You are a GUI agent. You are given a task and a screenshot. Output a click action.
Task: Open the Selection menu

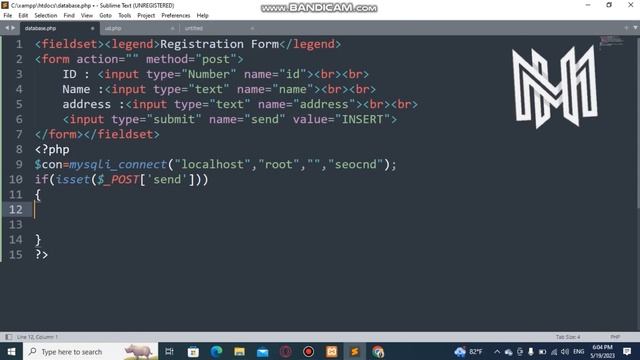click(x=46, y=16)
